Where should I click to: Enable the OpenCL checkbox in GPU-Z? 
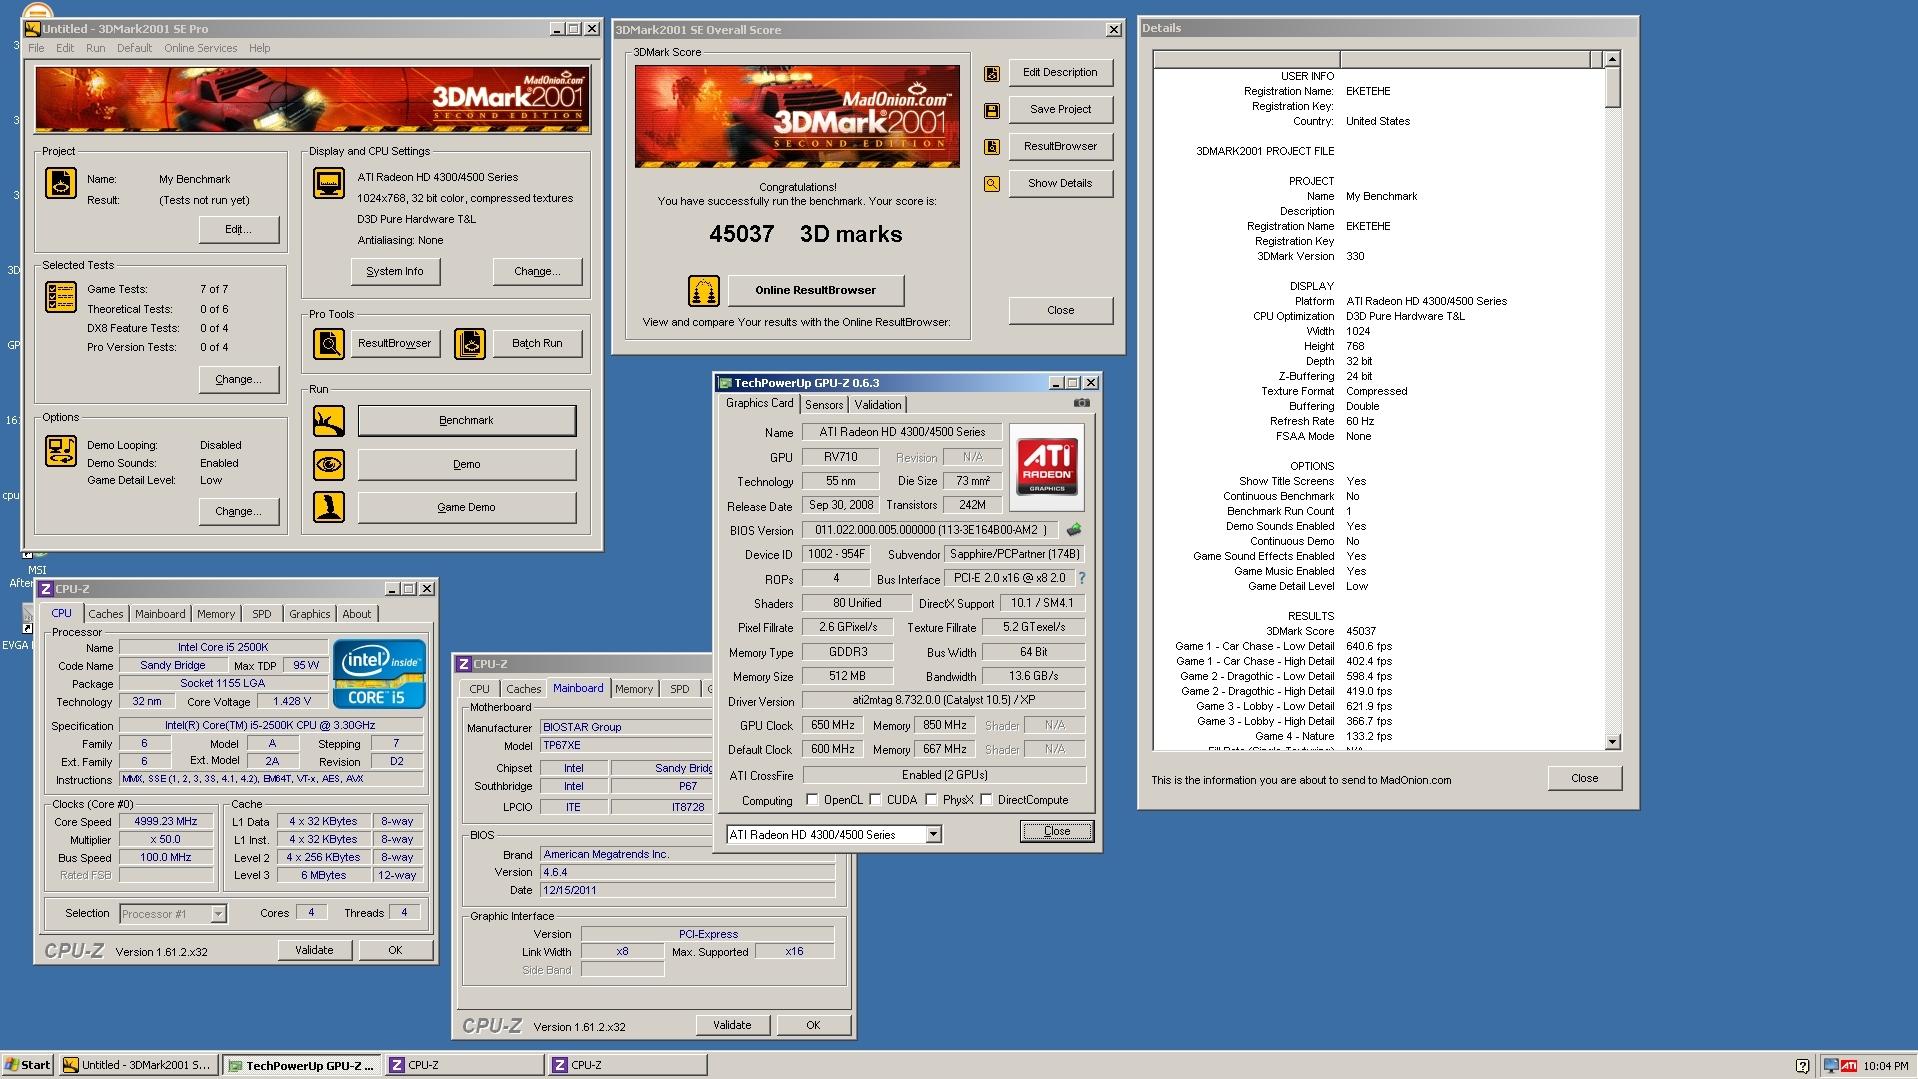pos(812,800)
